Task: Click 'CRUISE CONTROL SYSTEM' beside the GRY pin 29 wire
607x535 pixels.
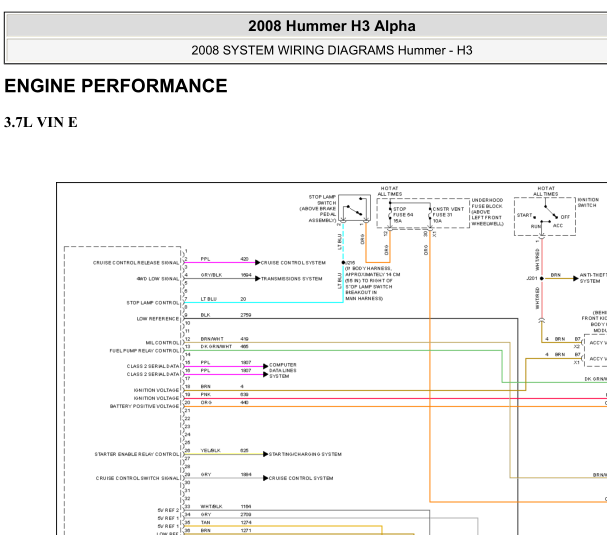Action: (x=301, y=478)
